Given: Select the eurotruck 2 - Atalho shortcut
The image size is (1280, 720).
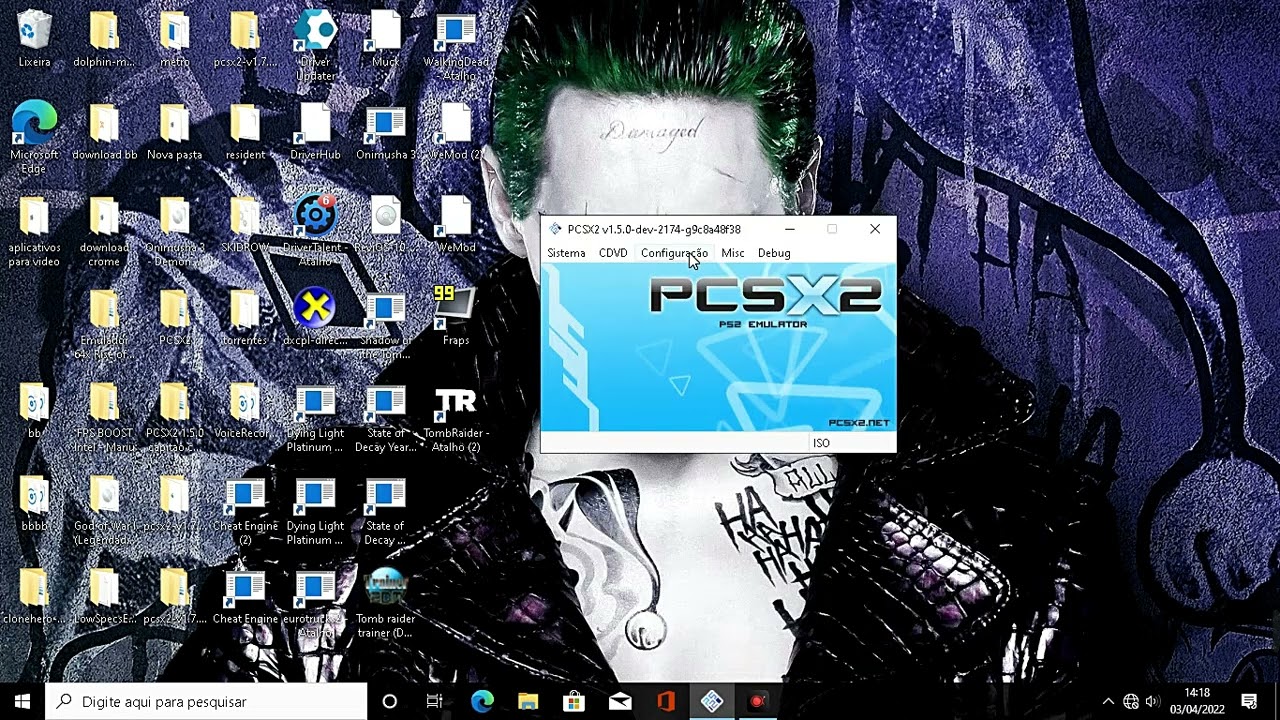Looking at the screenshot, I should (x=315, y=603).
